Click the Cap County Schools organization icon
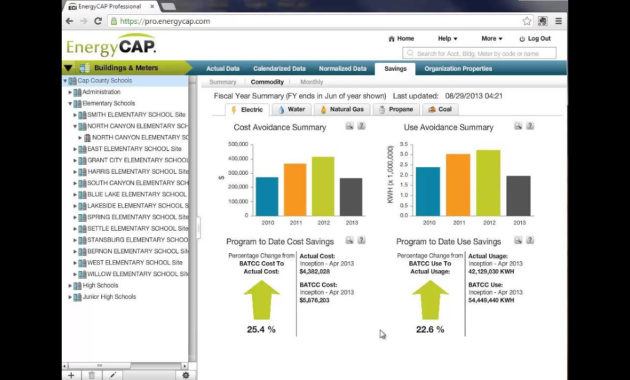 72,81
